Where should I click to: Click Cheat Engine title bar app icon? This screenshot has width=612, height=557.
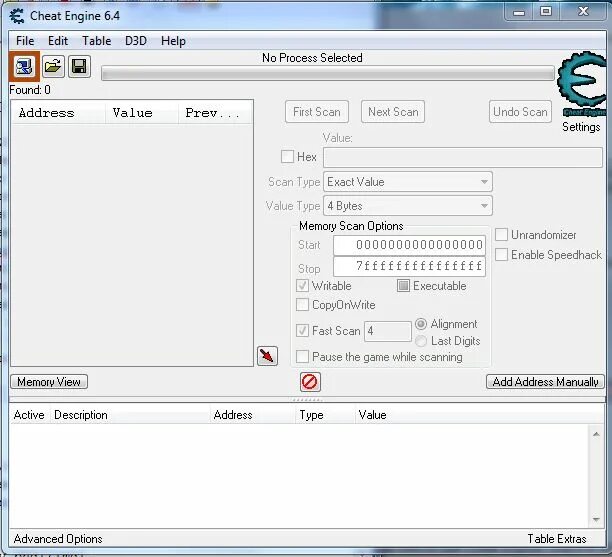coord(17,16)
